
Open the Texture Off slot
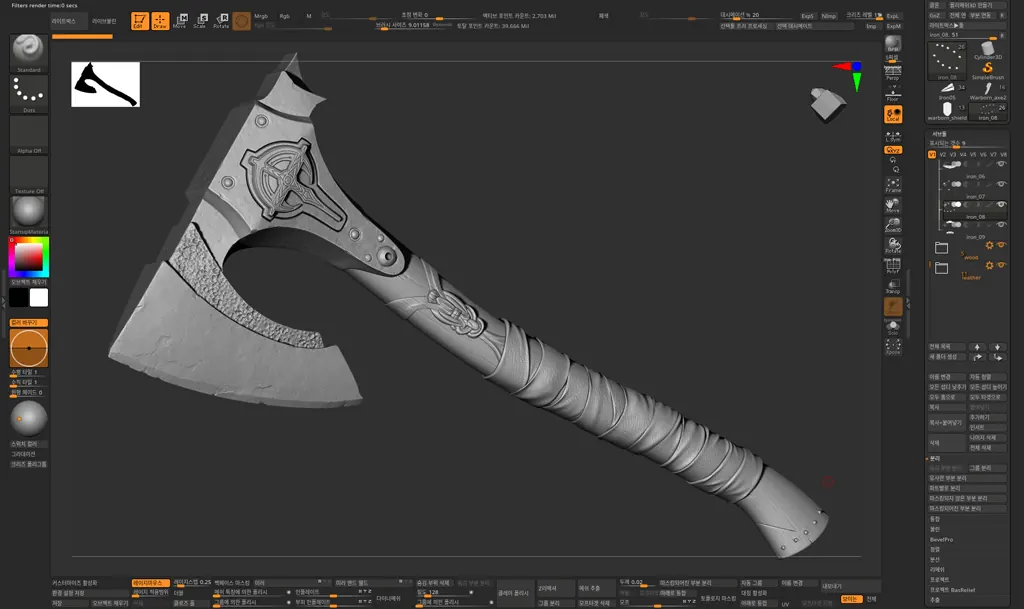28,175
